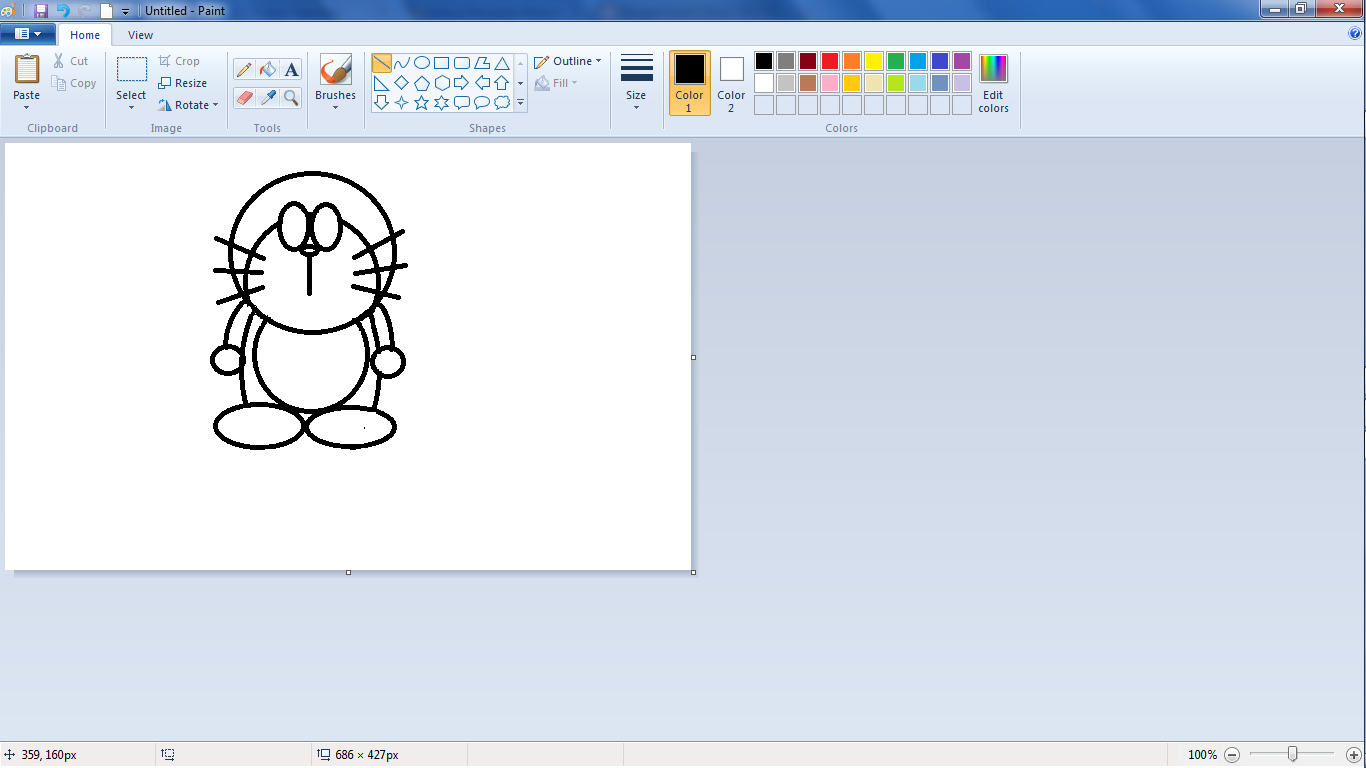
Task: Choose the Rounded rectangular callout shape
Action: [462, 102]
